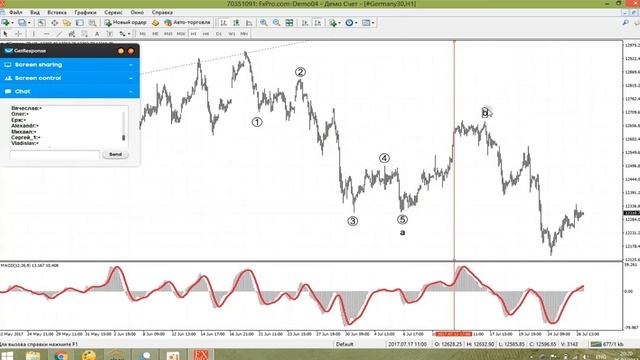Image resolution: width=640 pixels, height=360 pixels.
Task: Tile chart windows icon
Action: click(x=289, y=23)
